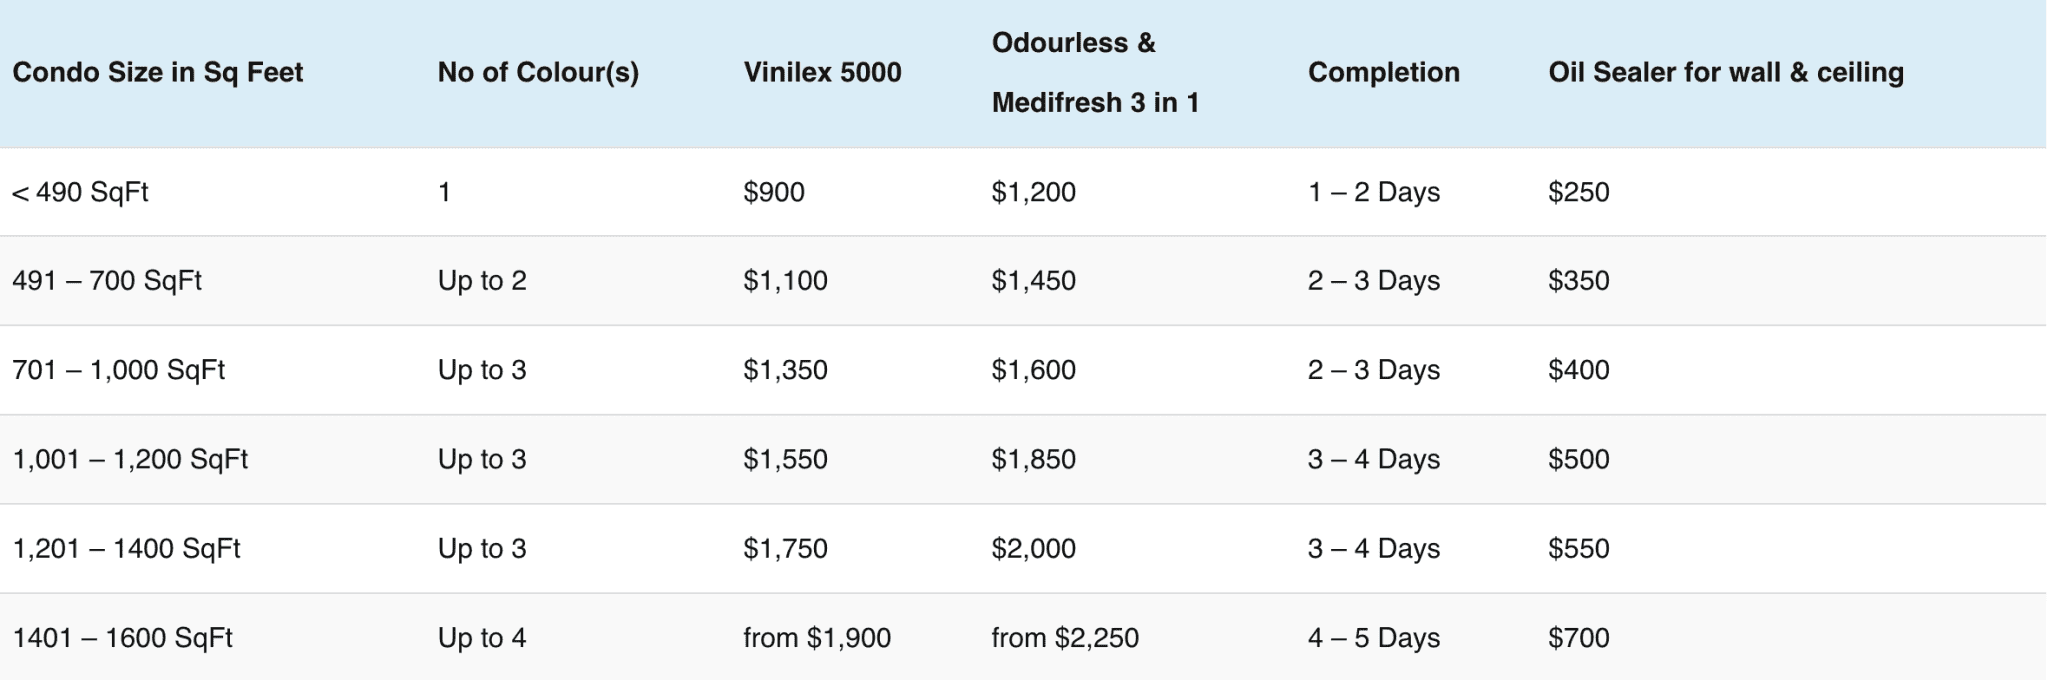Viewport: 2048px width, 680px height.
Task: Click the '491 – 700 SqFt' cell
Action: (x=107, y=281)
